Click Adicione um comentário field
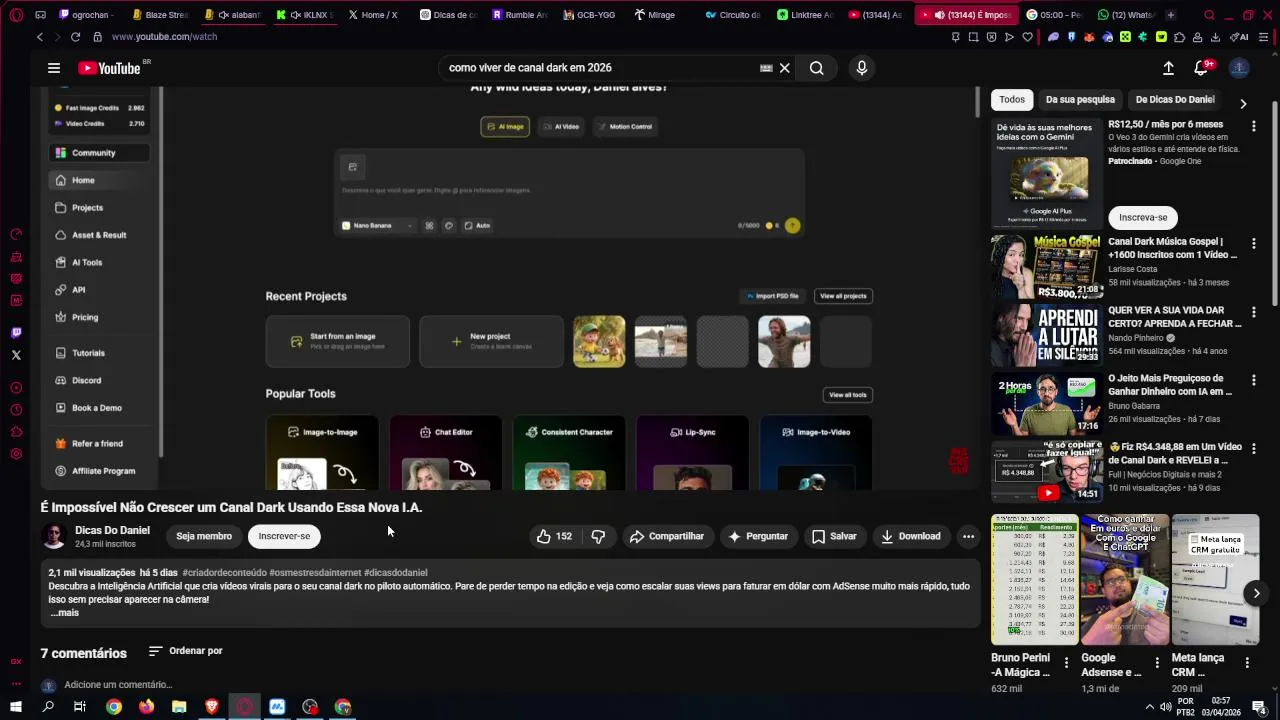 pyautogui.click(x=118, y=685)
